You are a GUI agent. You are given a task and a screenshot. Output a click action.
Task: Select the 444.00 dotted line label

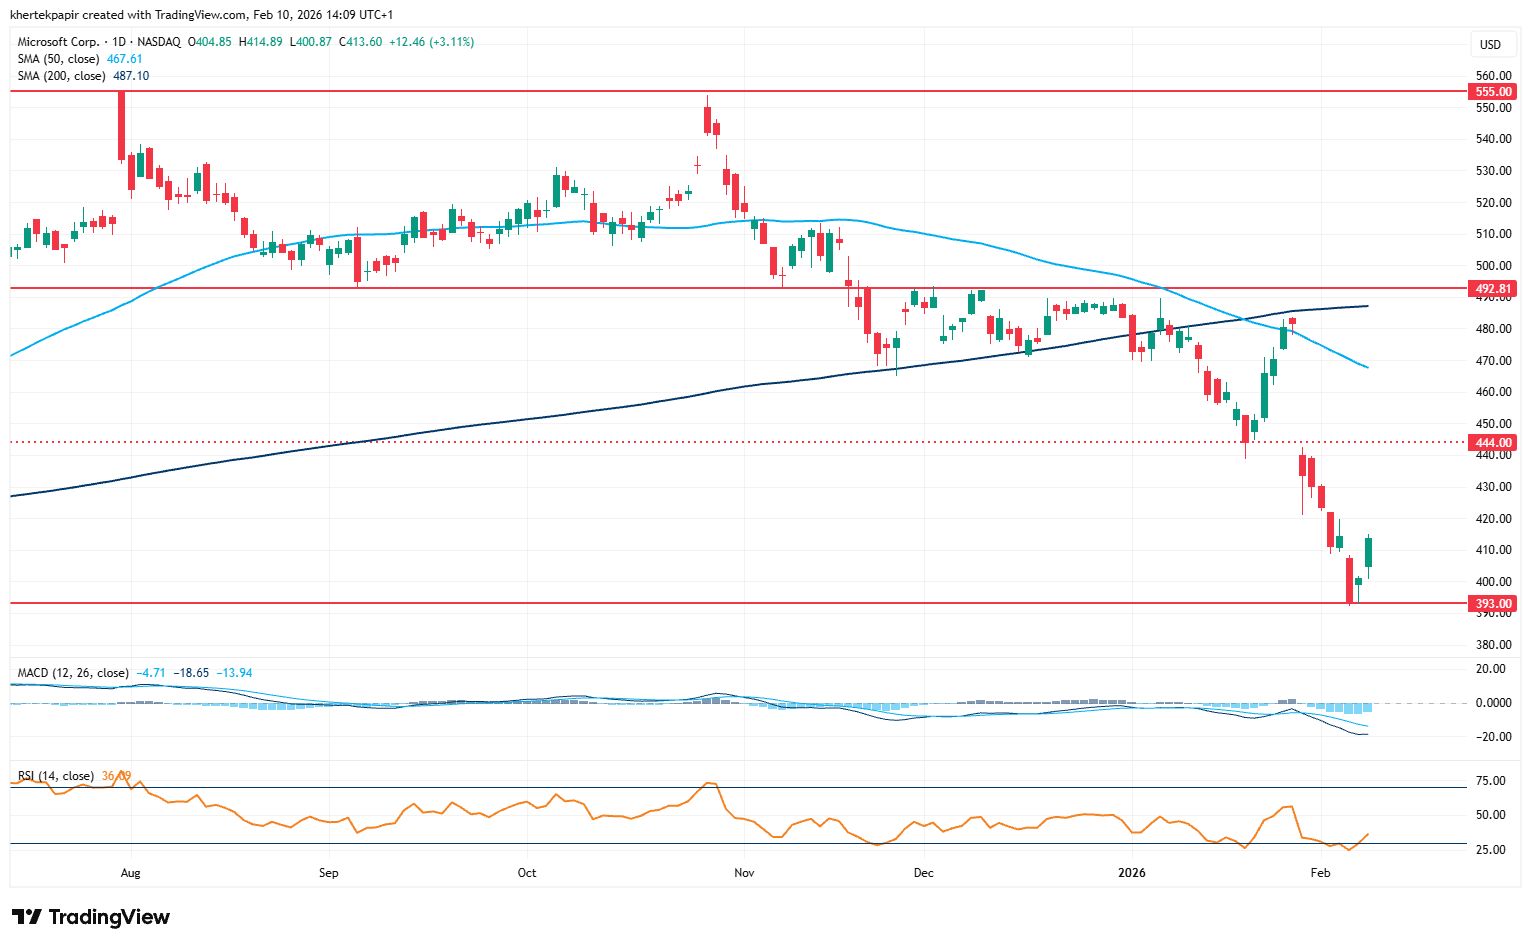pos(1494,442)
